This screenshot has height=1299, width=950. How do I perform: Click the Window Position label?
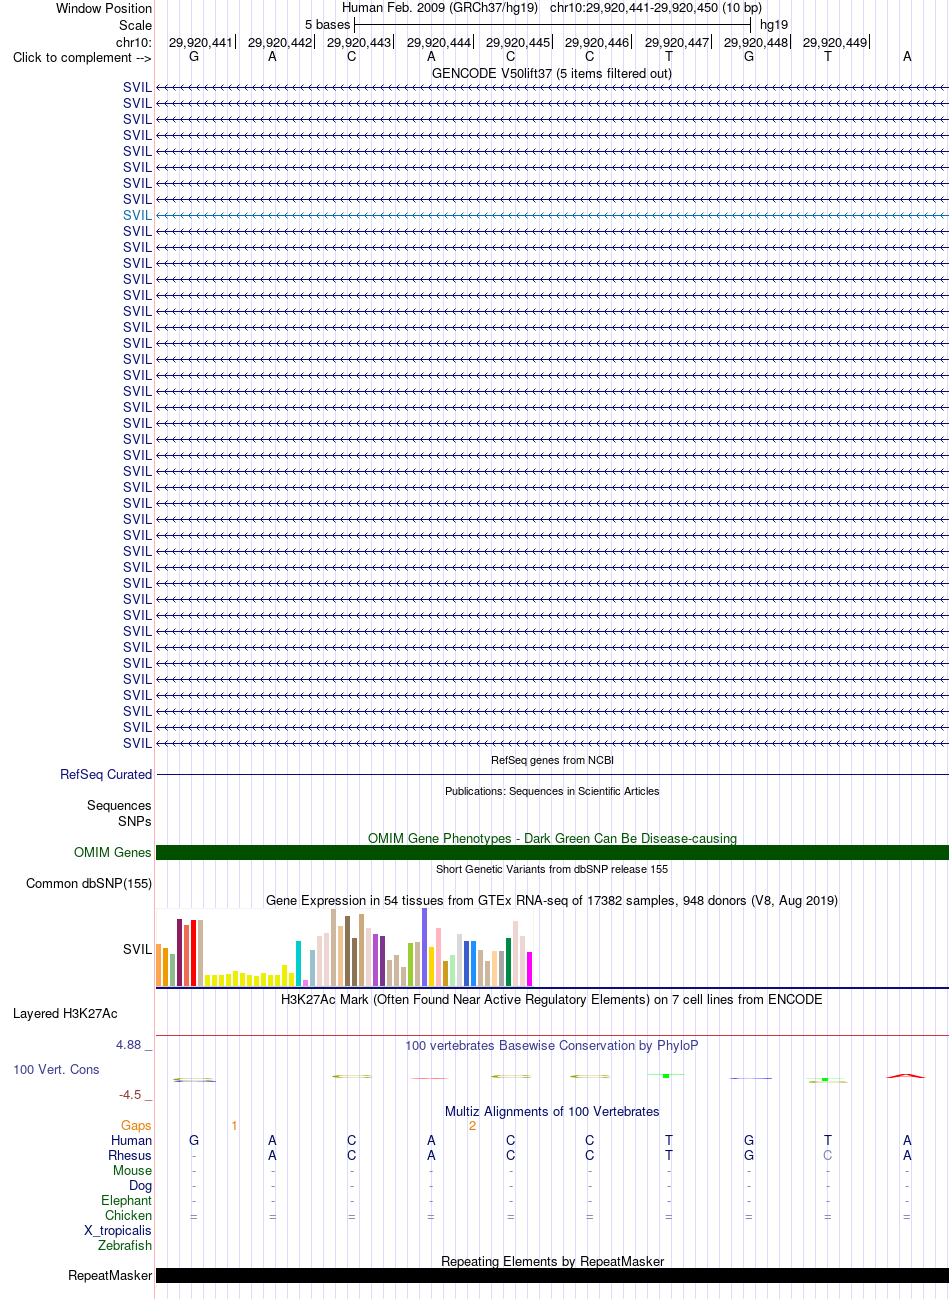[104, 8]
